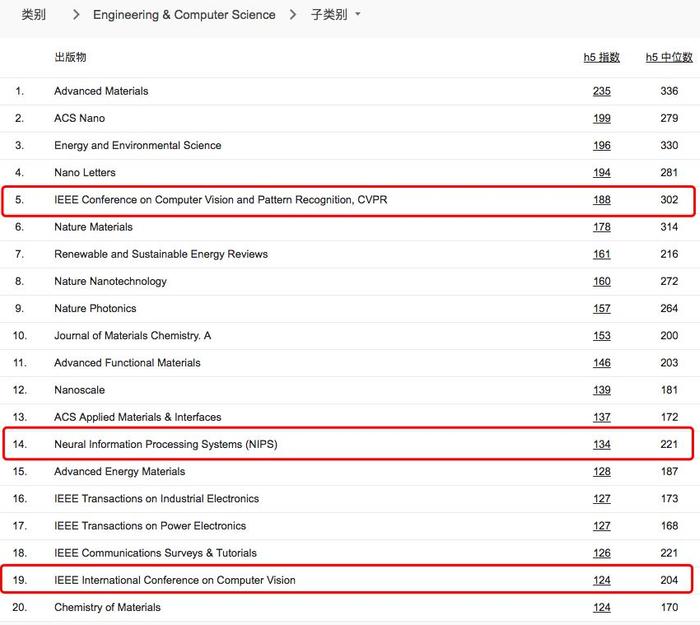Open h5-index 194 for Nano Letters
This screenshot has width=700, height=625.
click(x=601, y=172)
